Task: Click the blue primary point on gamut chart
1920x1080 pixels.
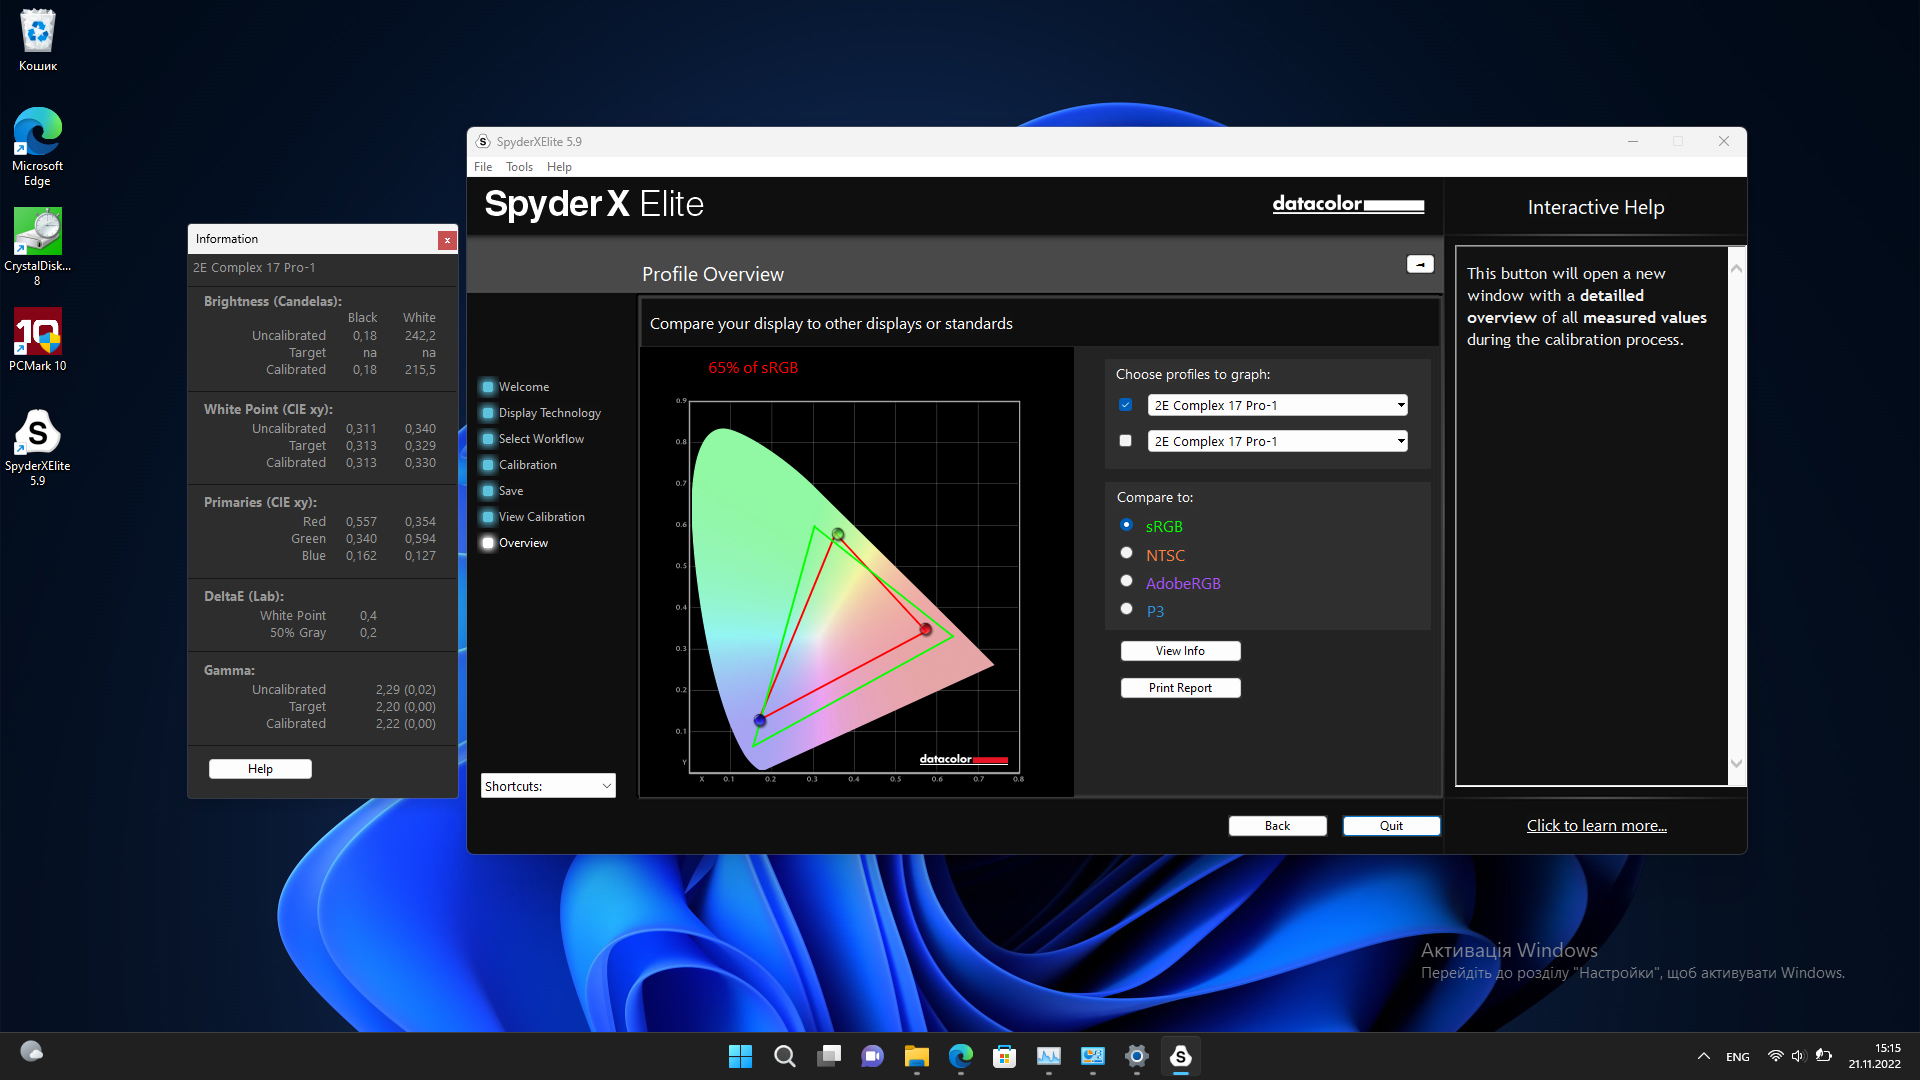Action: 760,720
